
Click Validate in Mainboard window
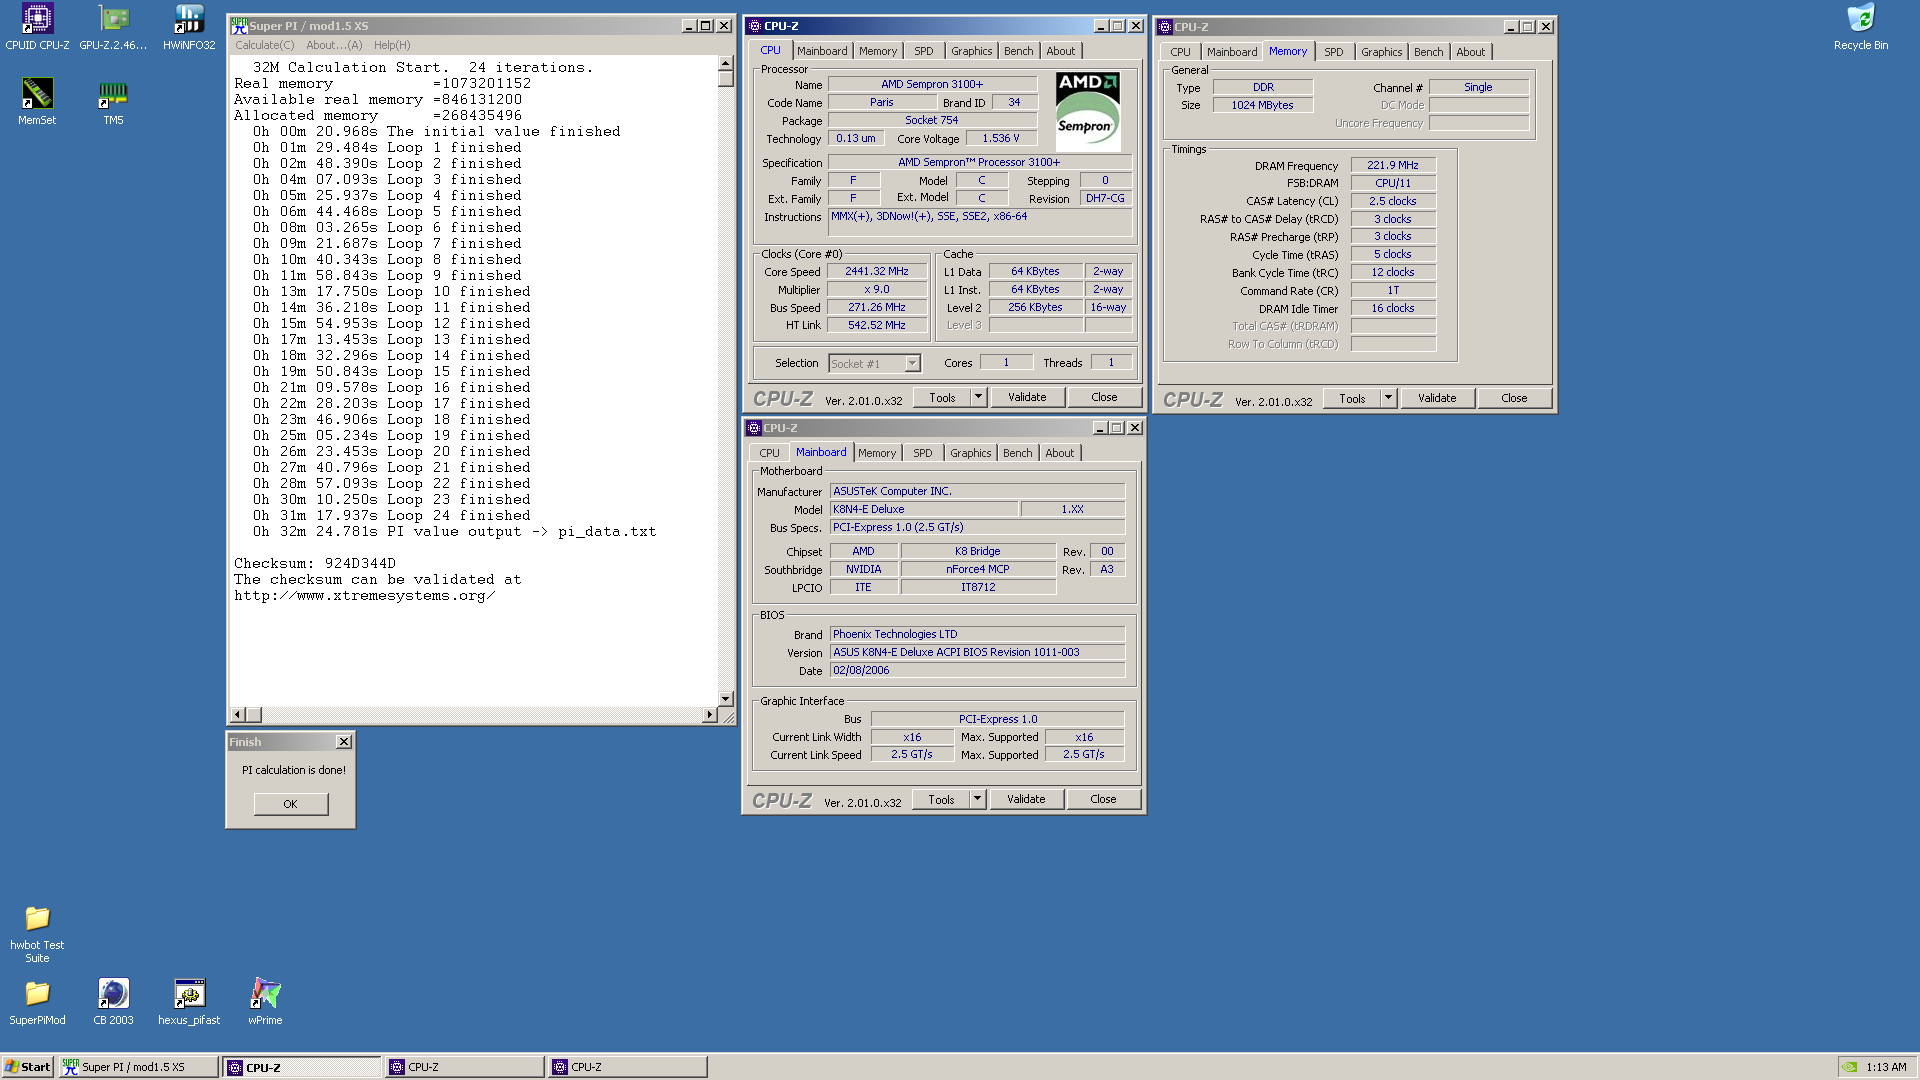click(x=1026, y=800)
